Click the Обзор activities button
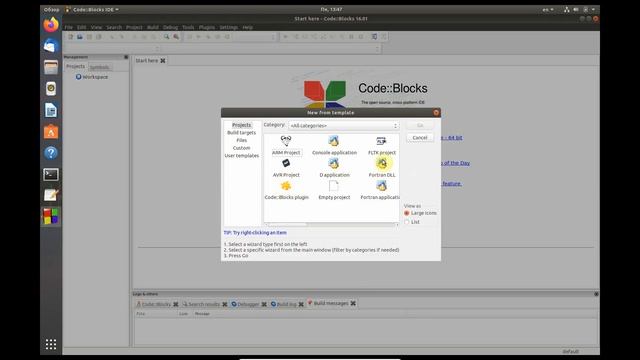640x360 pixels. 51,9
